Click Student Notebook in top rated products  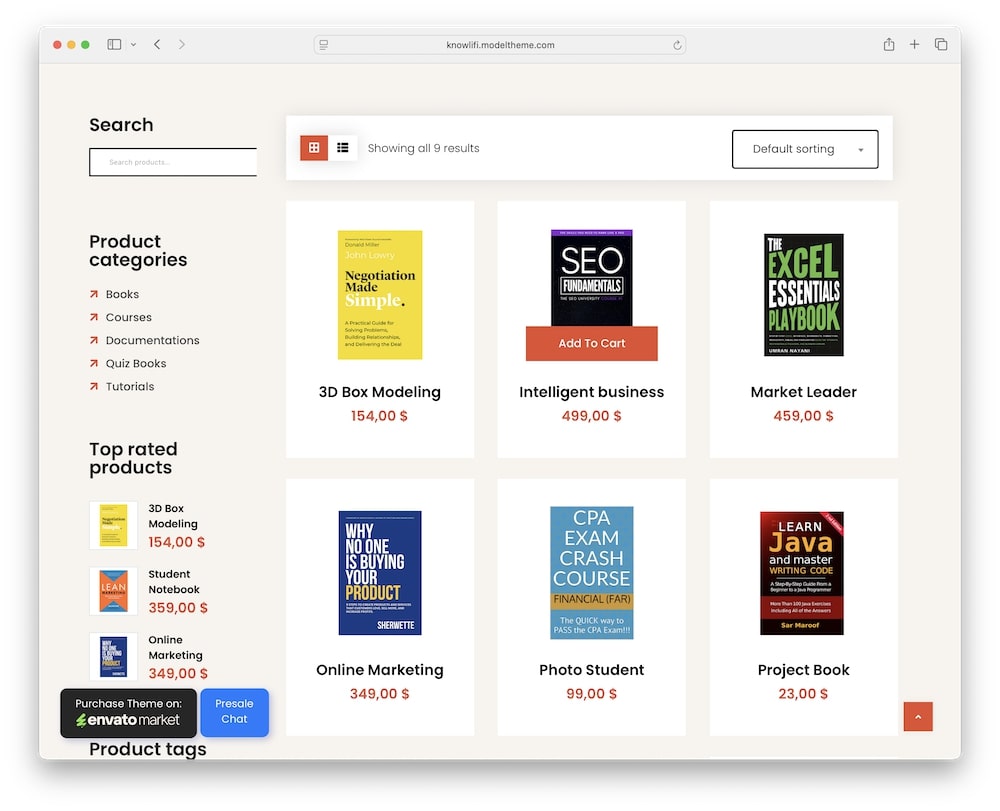[173, 581]
